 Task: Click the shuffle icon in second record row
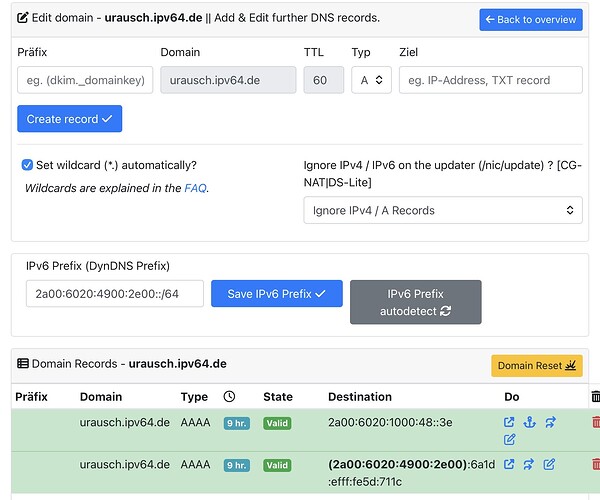pyautogui.click(x=529, y=465)
